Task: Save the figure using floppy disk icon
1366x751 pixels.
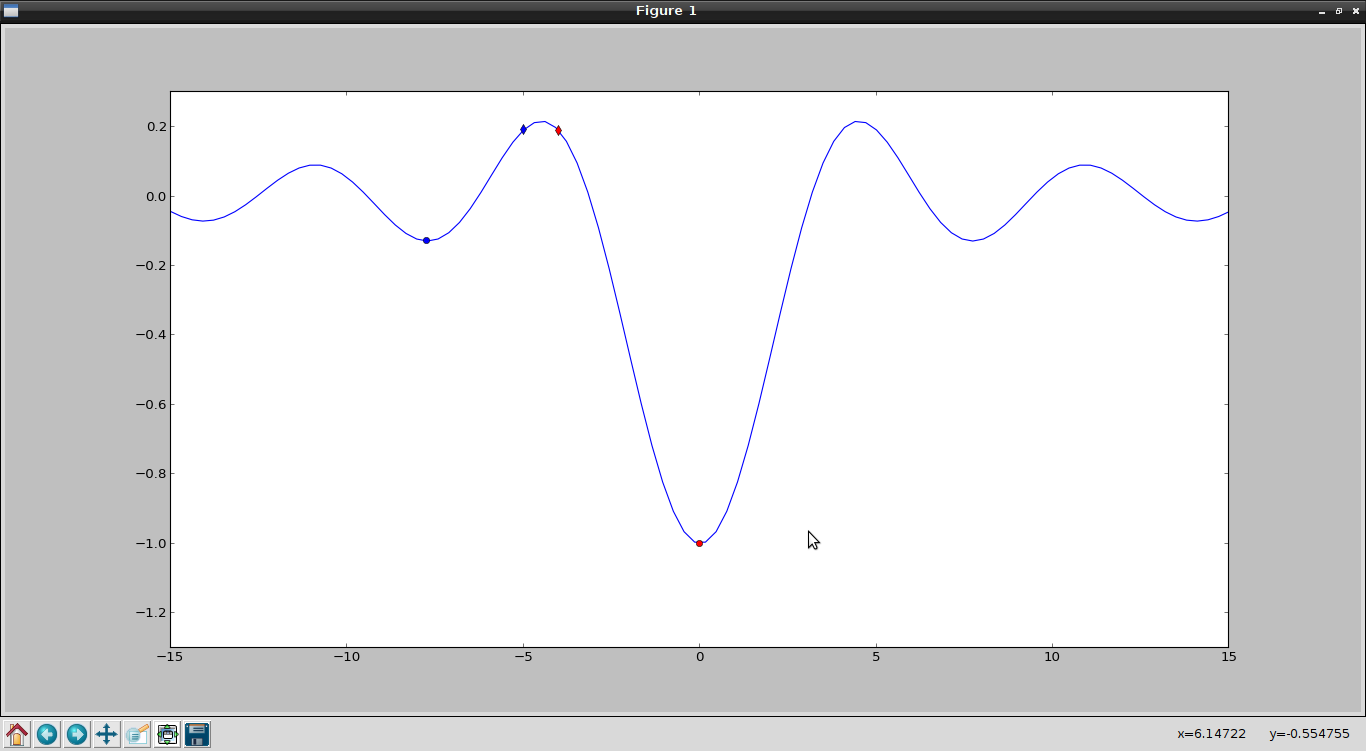Action: (x=197, y=735)
